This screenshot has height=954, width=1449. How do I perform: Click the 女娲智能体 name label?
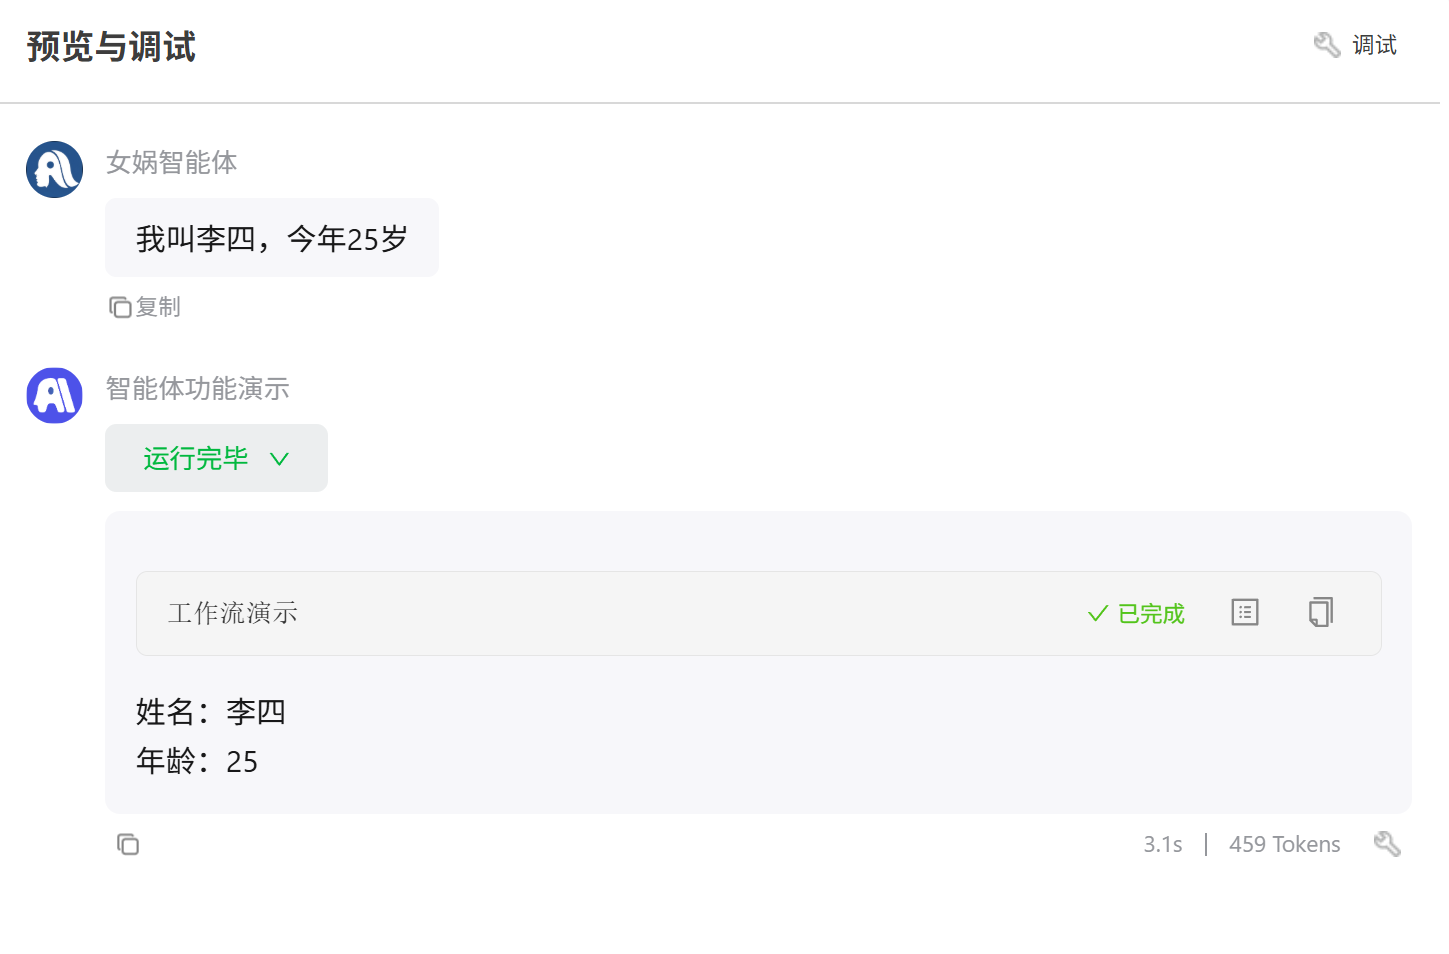pyautogui.click(x=172, y=162)
